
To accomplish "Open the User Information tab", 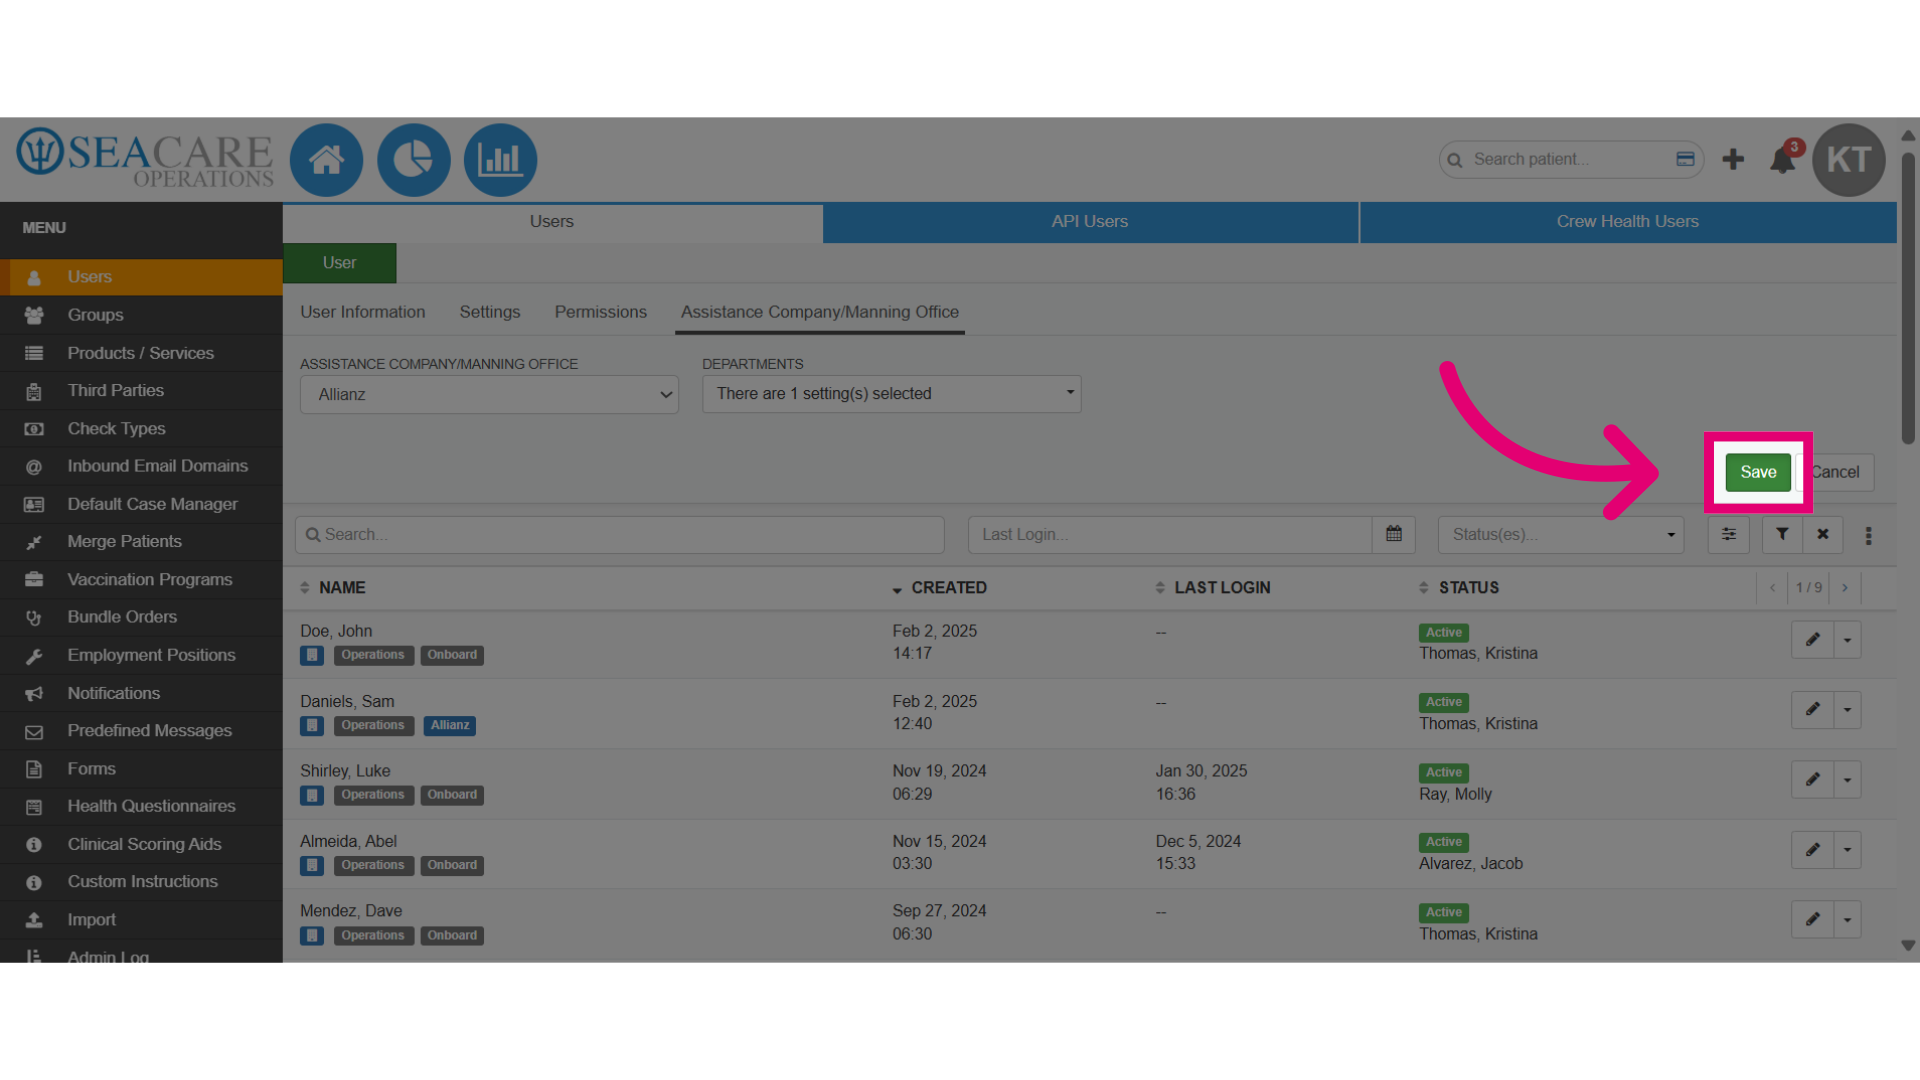I will click(x=363, y=312).
